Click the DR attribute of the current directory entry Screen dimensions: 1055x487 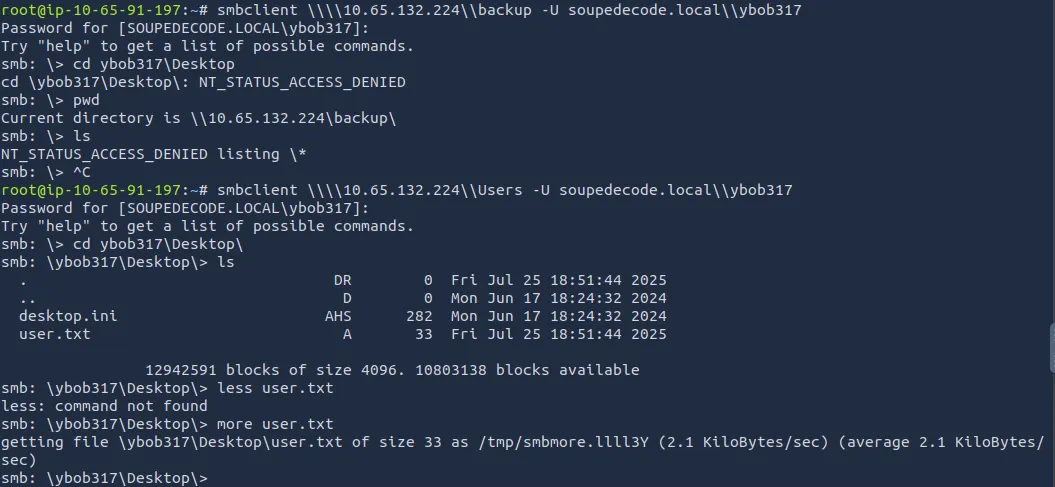(x=342, y=280)
